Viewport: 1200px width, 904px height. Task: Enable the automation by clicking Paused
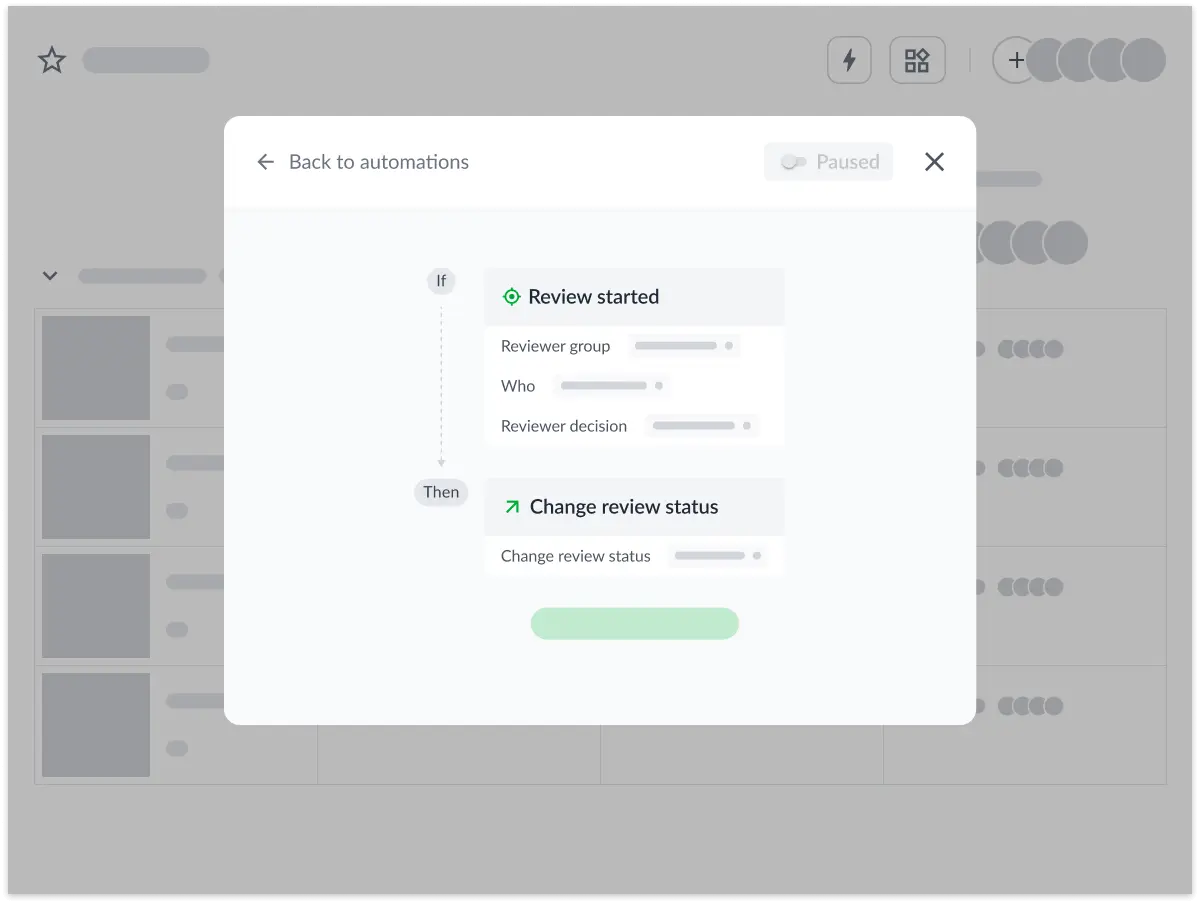coord(828,161)
